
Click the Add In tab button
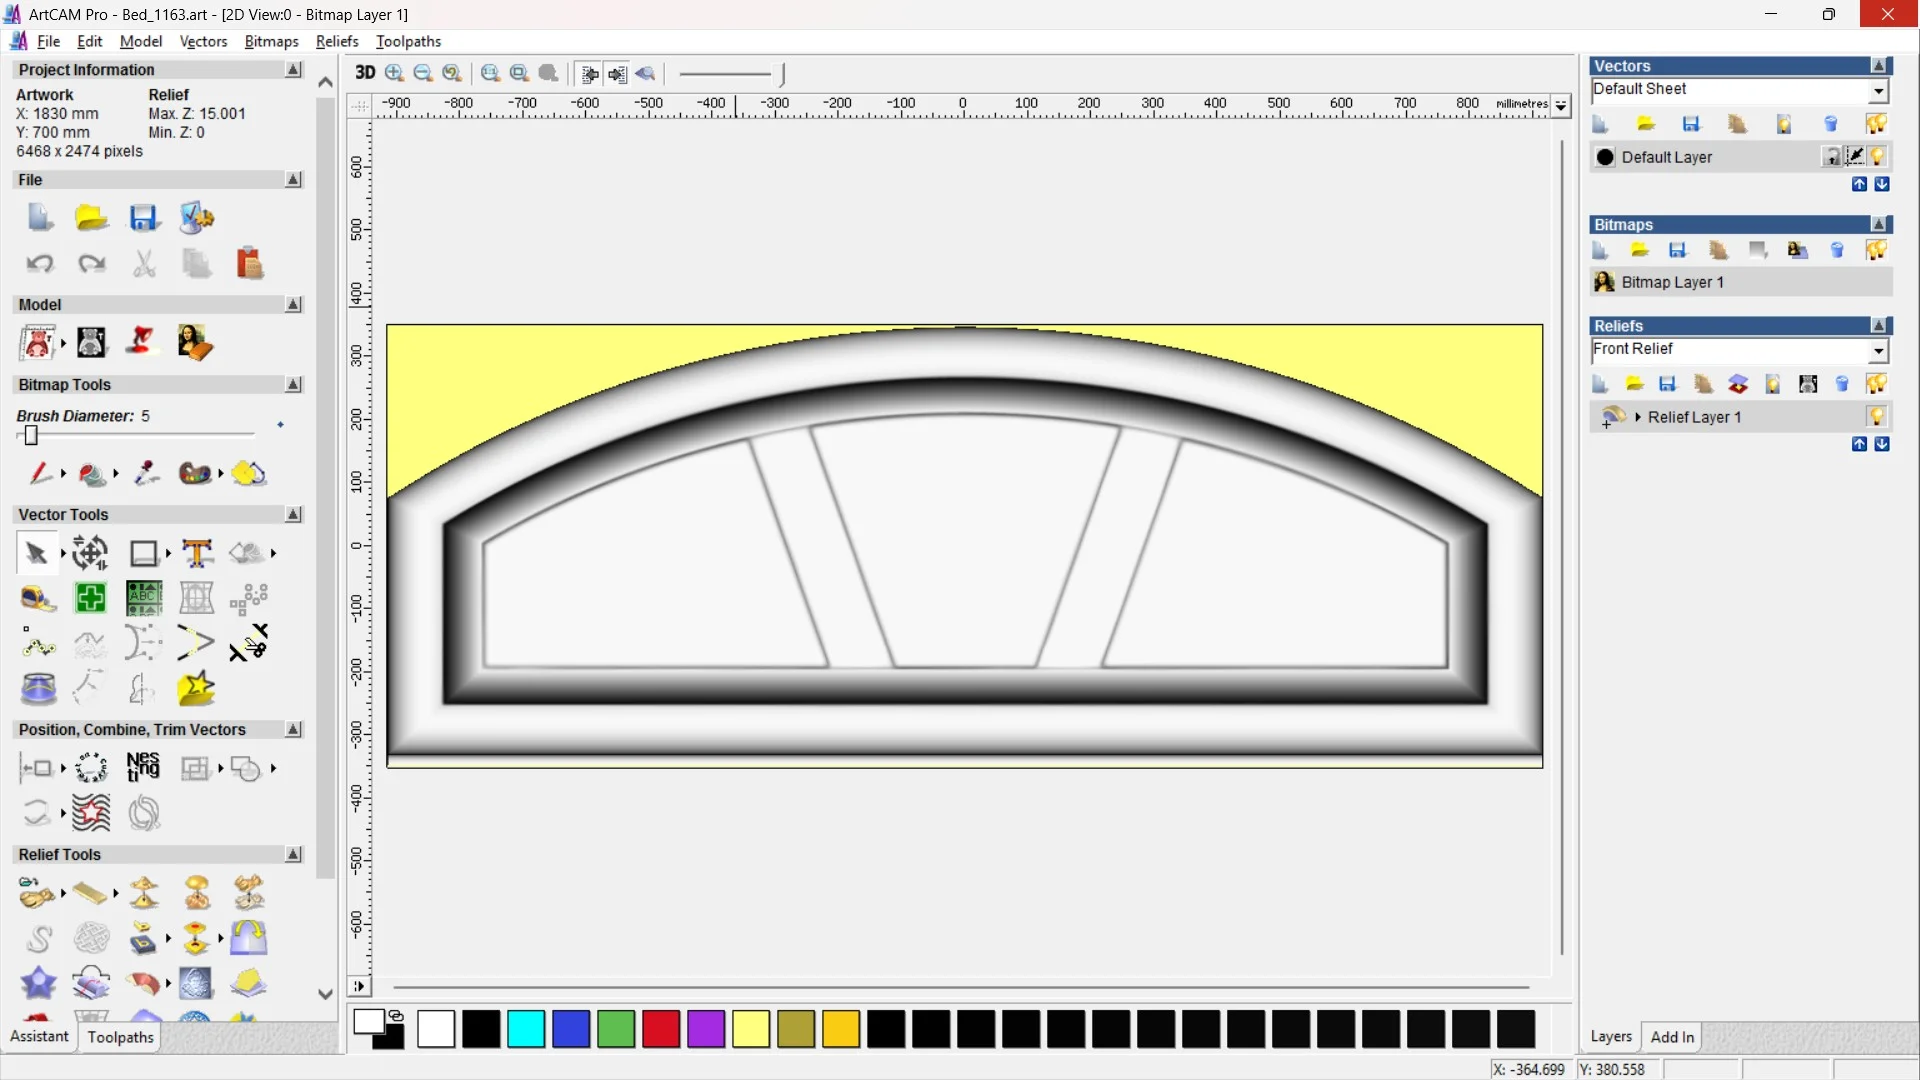click(1672, 1037)
